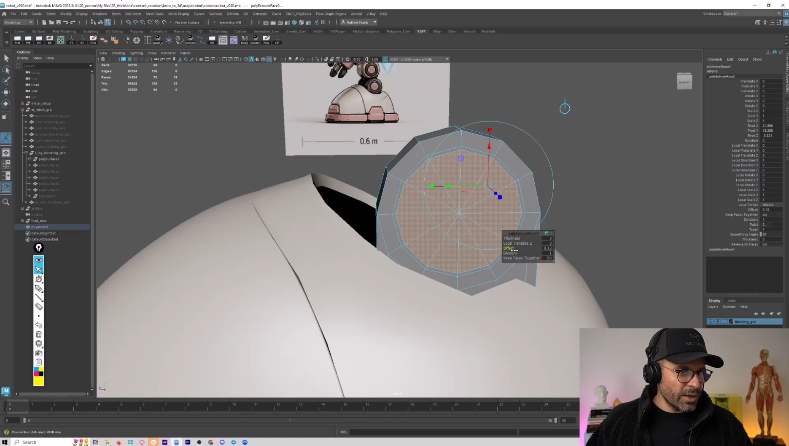Select polySurface1 in the Outliner
Image resolution: width=789 pixels, height=446 pixels.
point(49,159)
